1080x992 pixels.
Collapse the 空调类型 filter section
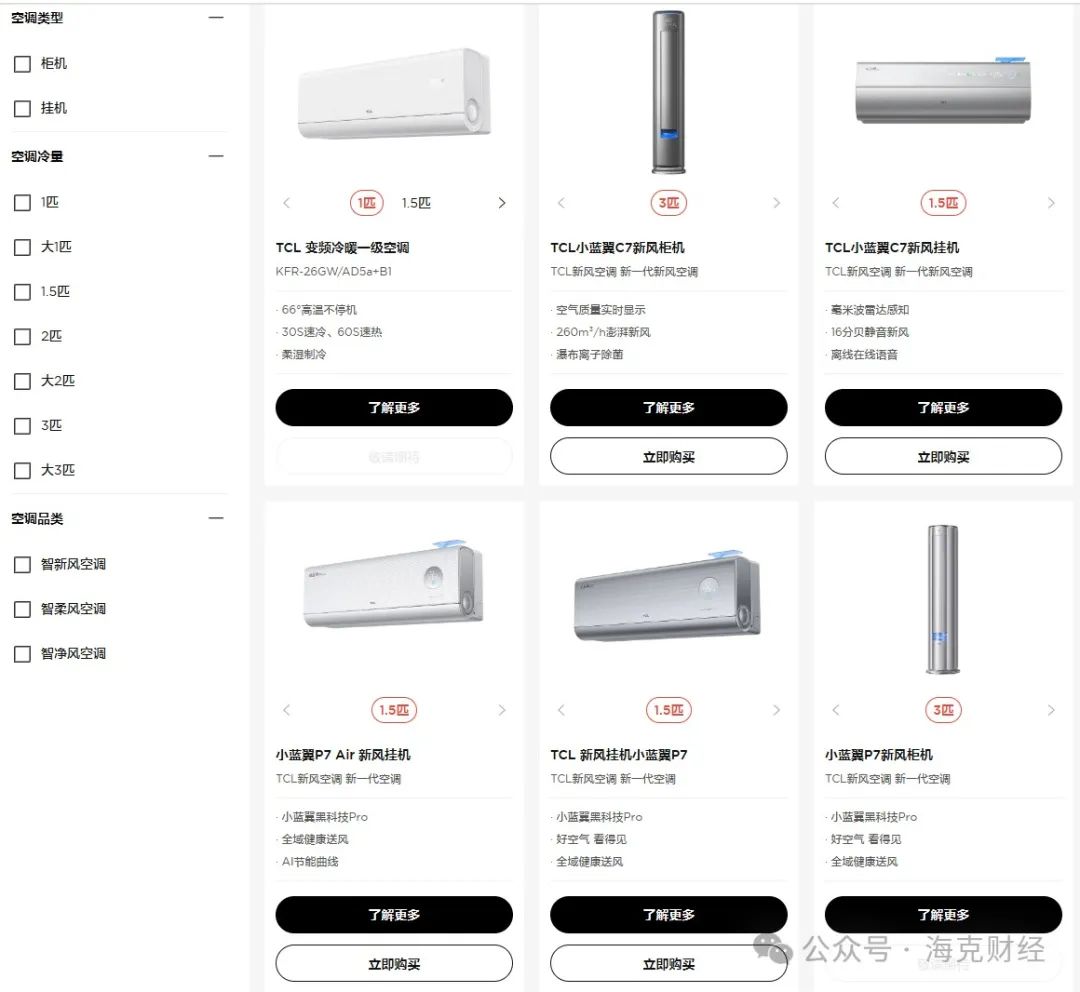[x=216, y=17]
